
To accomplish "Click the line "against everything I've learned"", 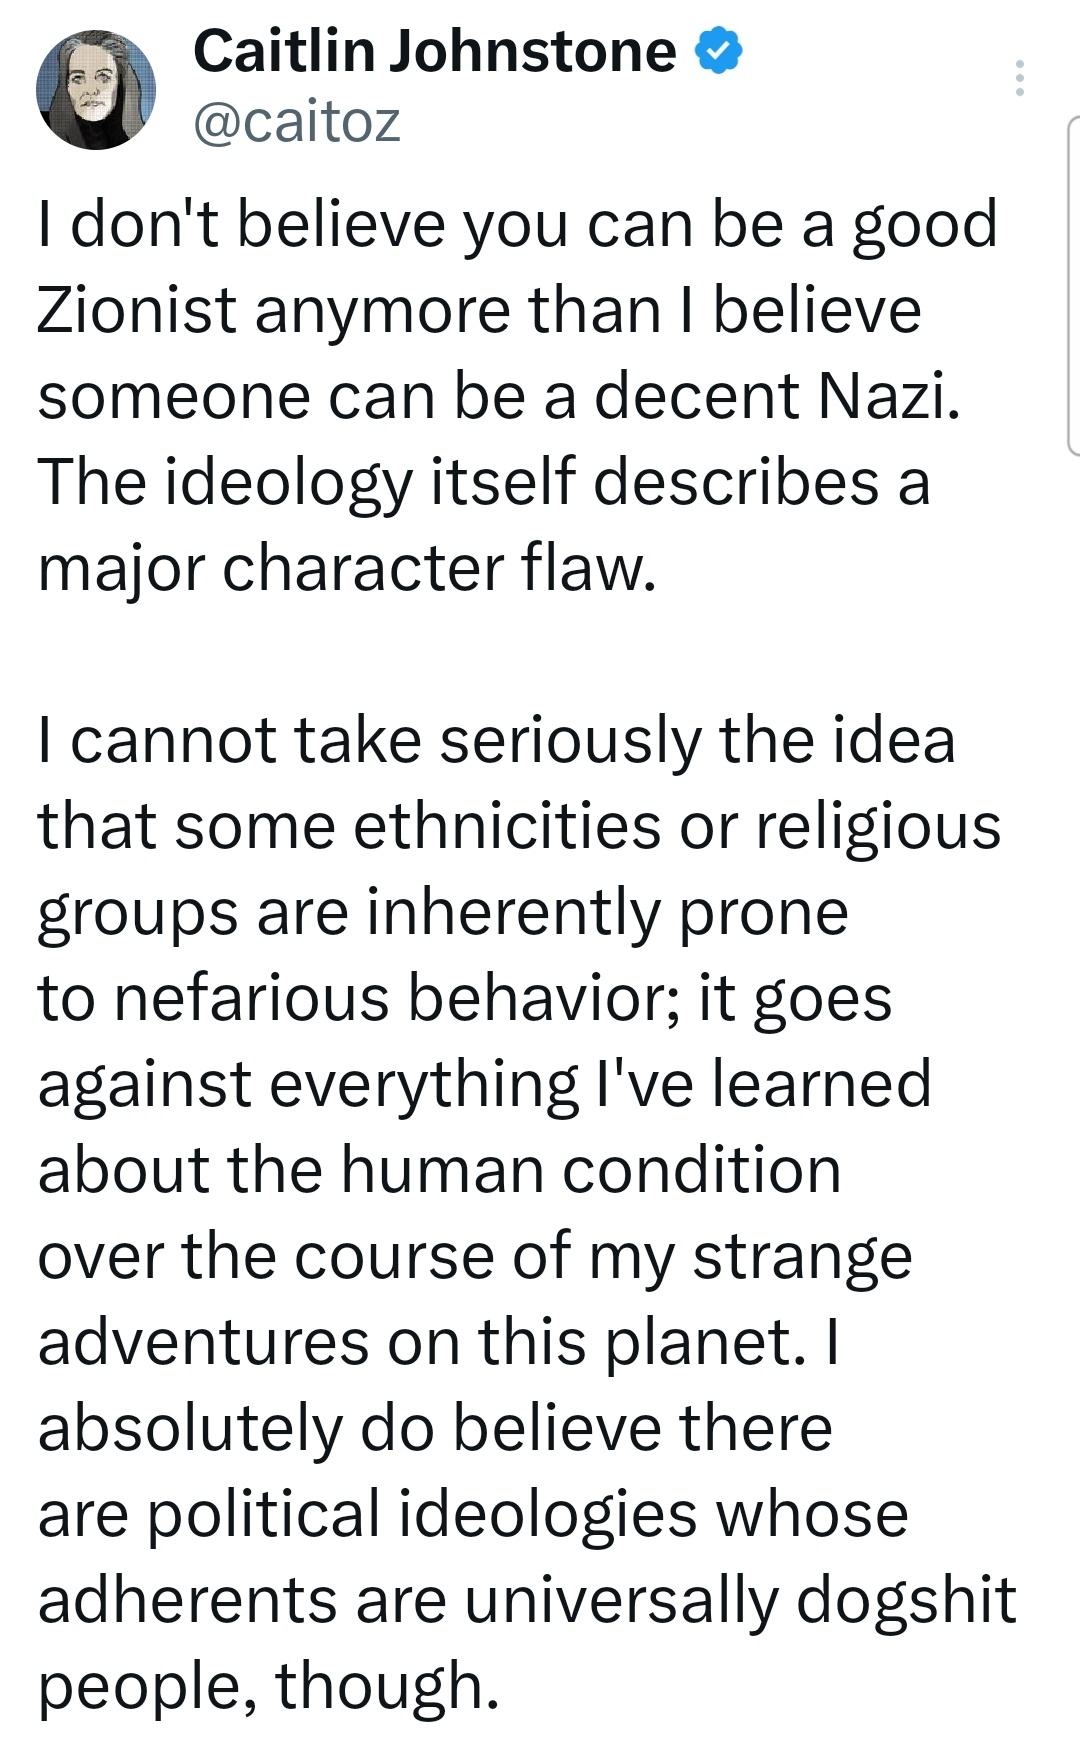I will tap(484, 1085).
